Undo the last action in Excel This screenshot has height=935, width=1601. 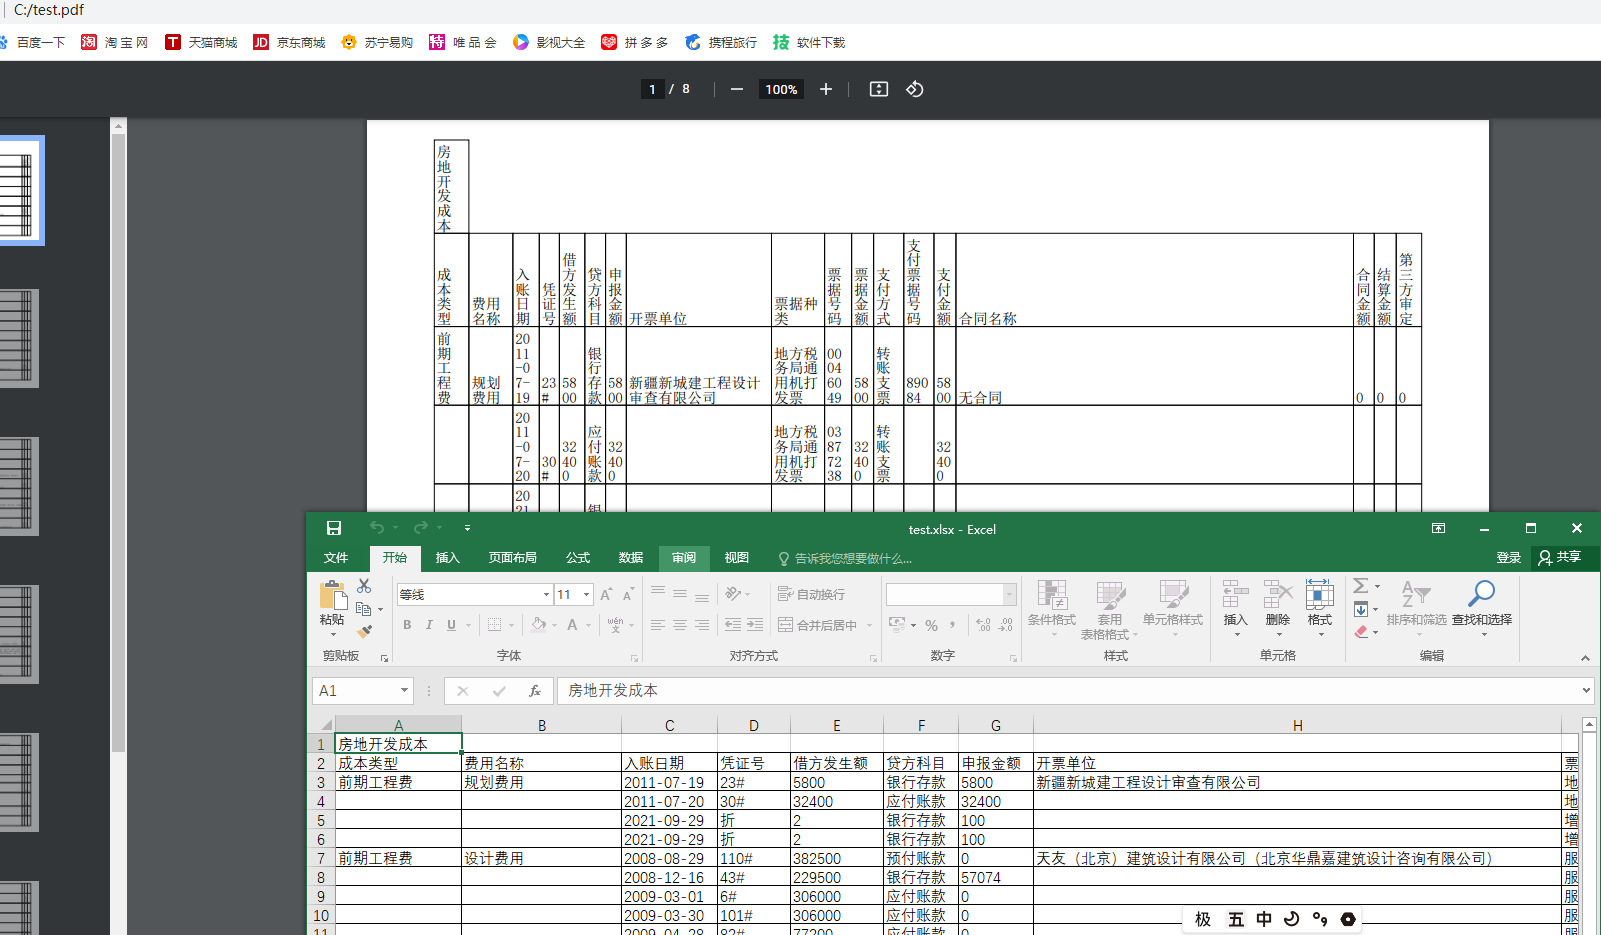[376, 528]
